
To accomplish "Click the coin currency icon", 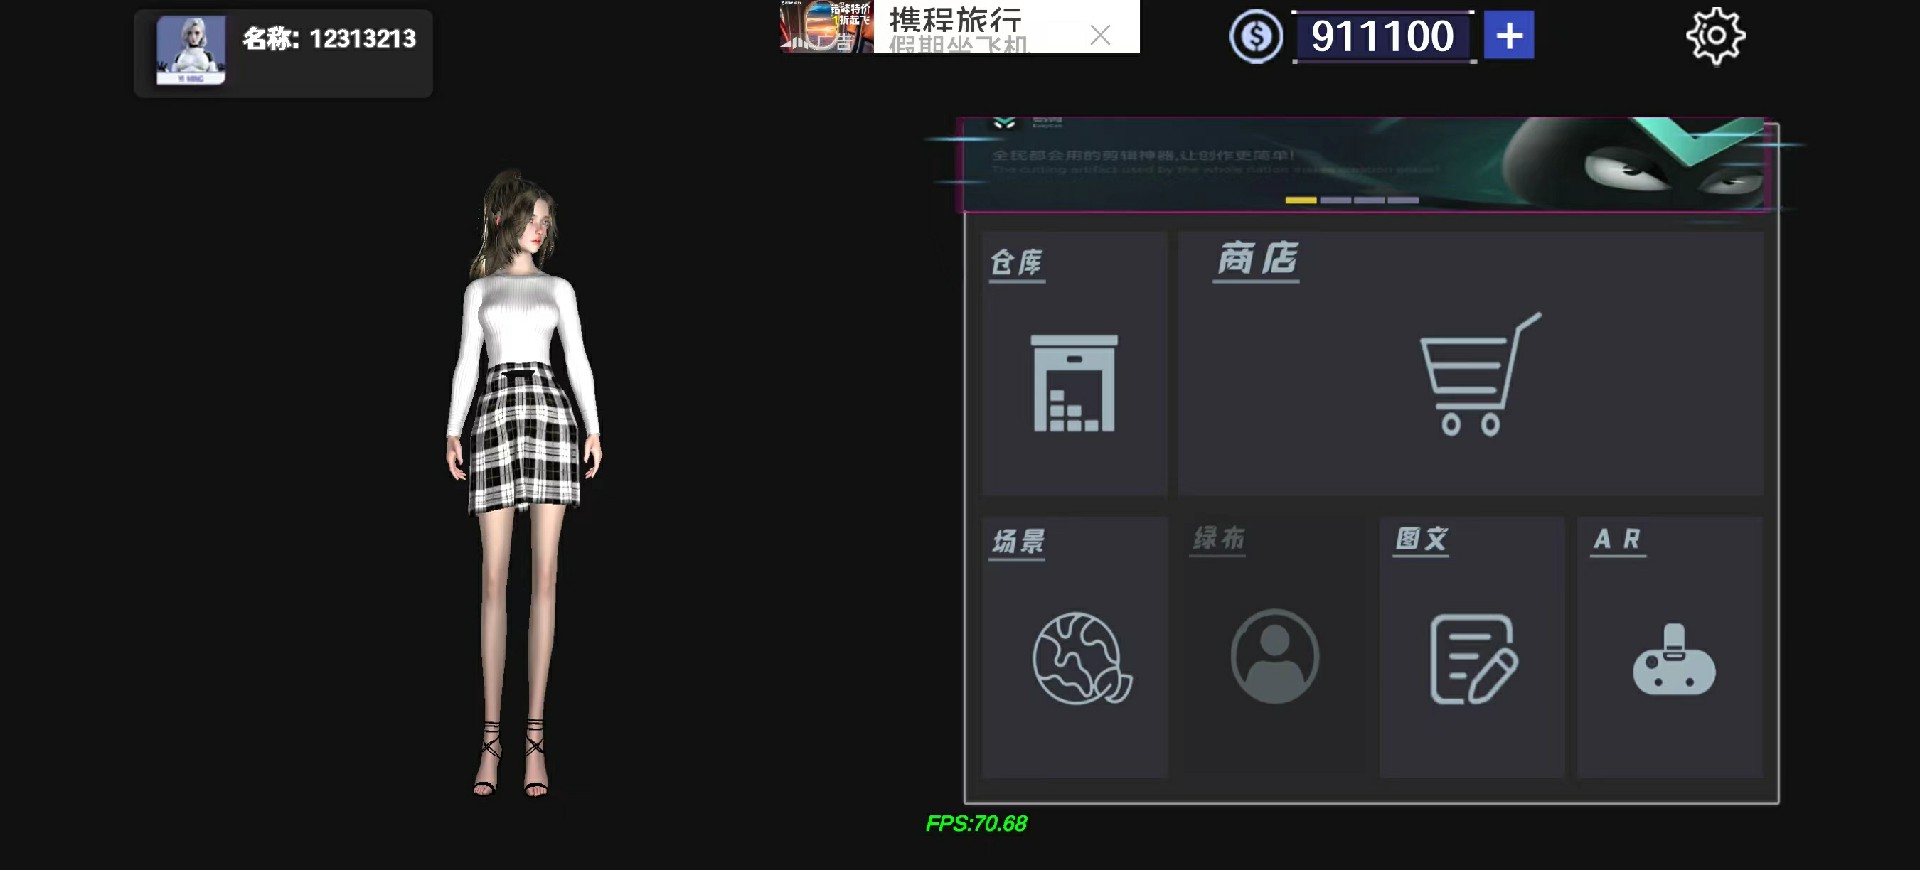I will [x=1256, y=37].
